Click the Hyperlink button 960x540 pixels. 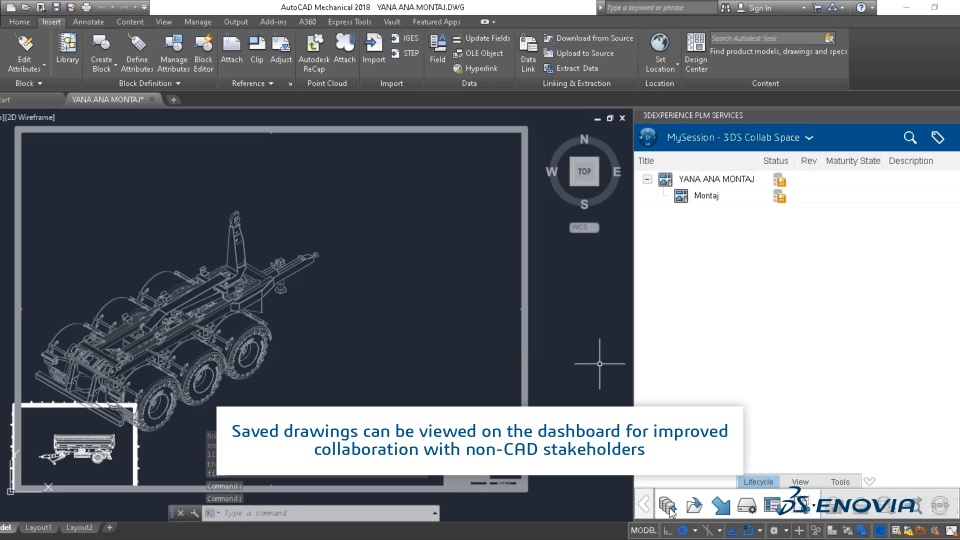475,69
